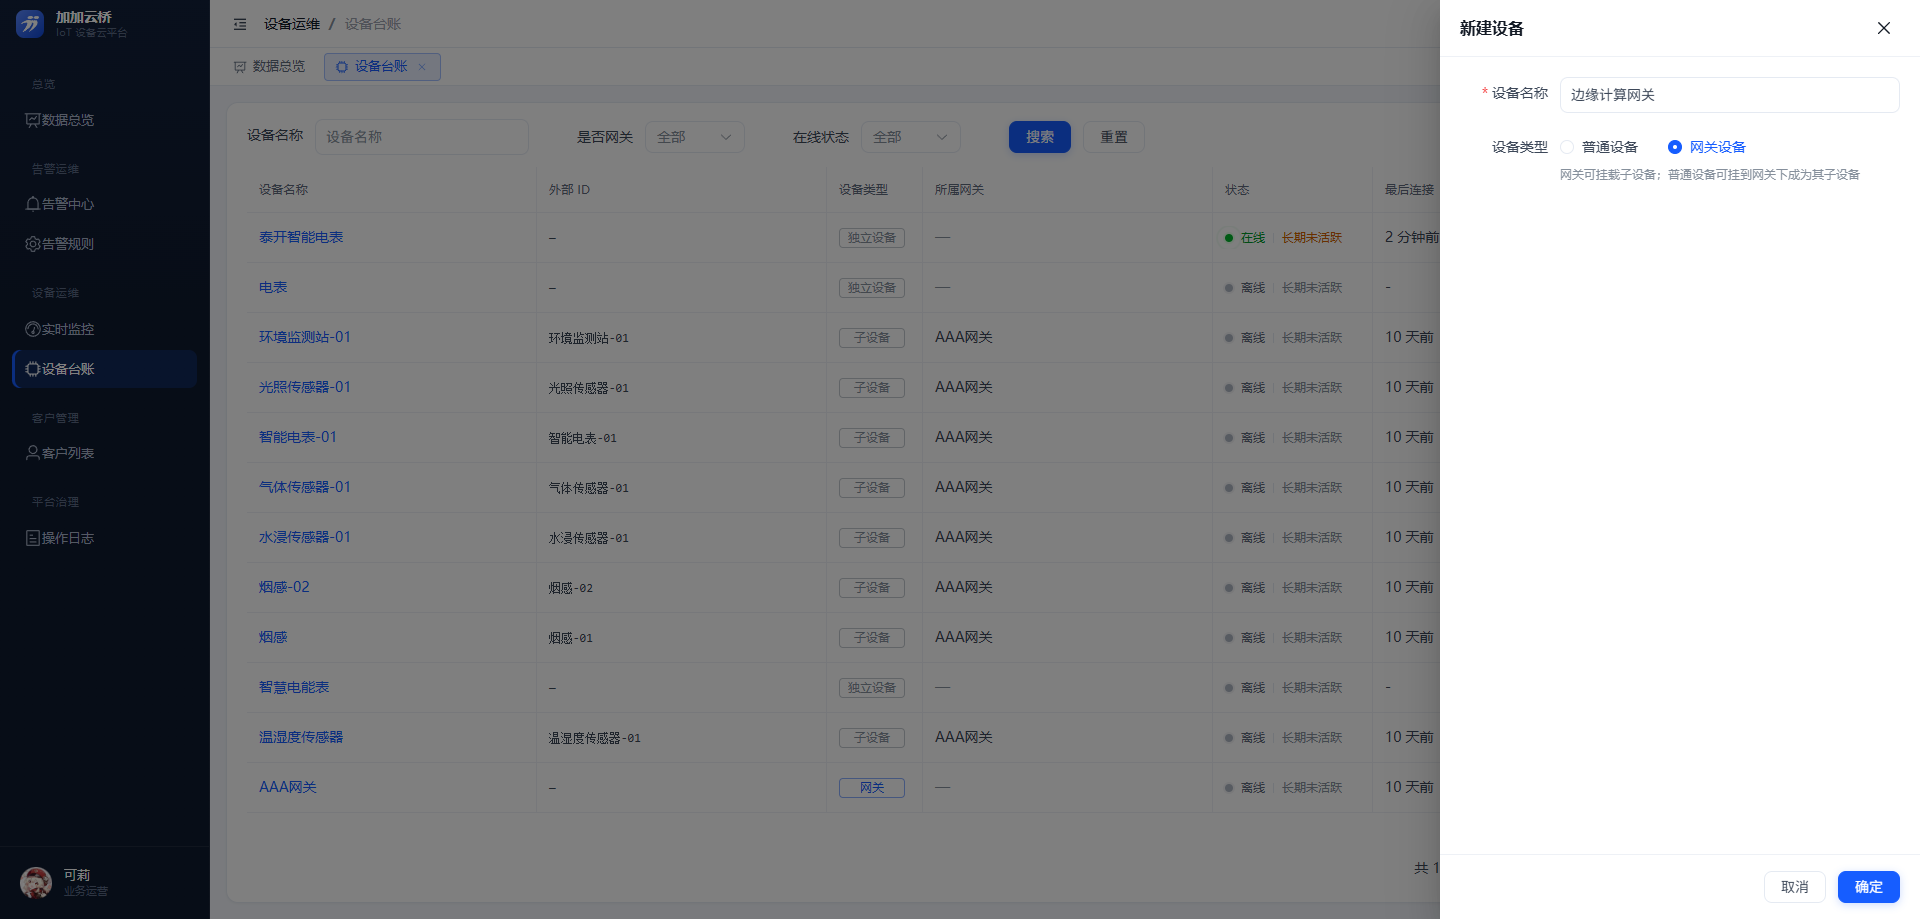Open the 烟感-02 device link
This screenshot has height=919, width=1920.
pyautogui.click(x=284, y=587)
